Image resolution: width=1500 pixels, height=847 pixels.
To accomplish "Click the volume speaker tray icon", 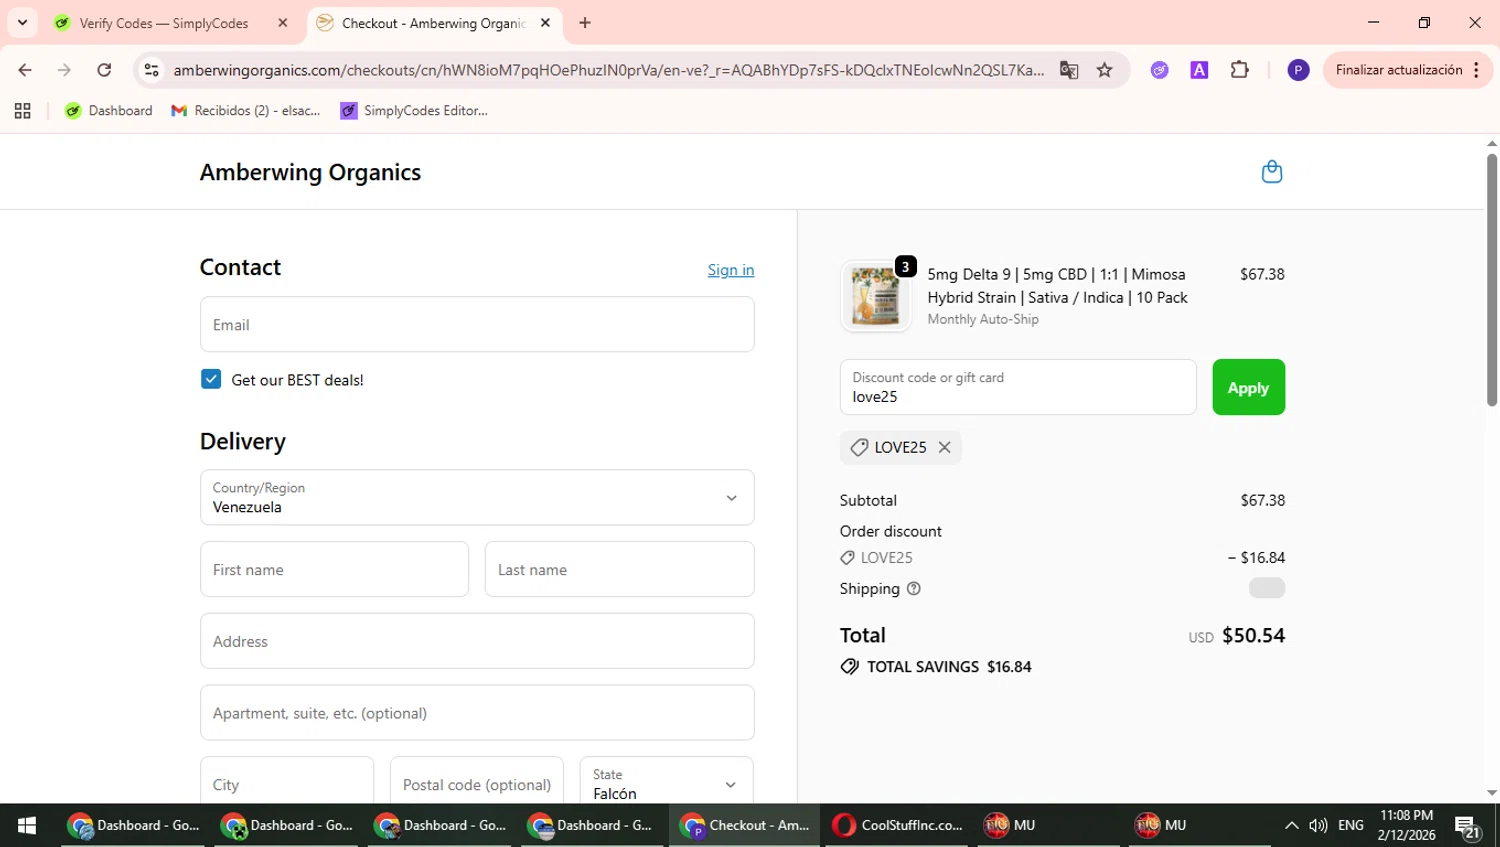I will coord(1318,825).
